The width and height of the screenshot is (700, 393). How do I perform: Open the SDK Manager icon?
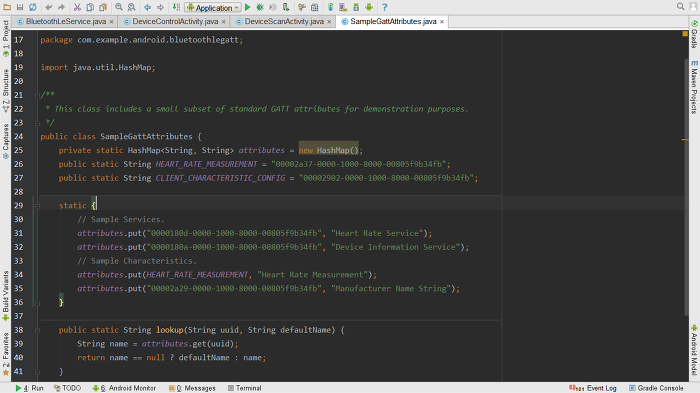click(356, 7)
